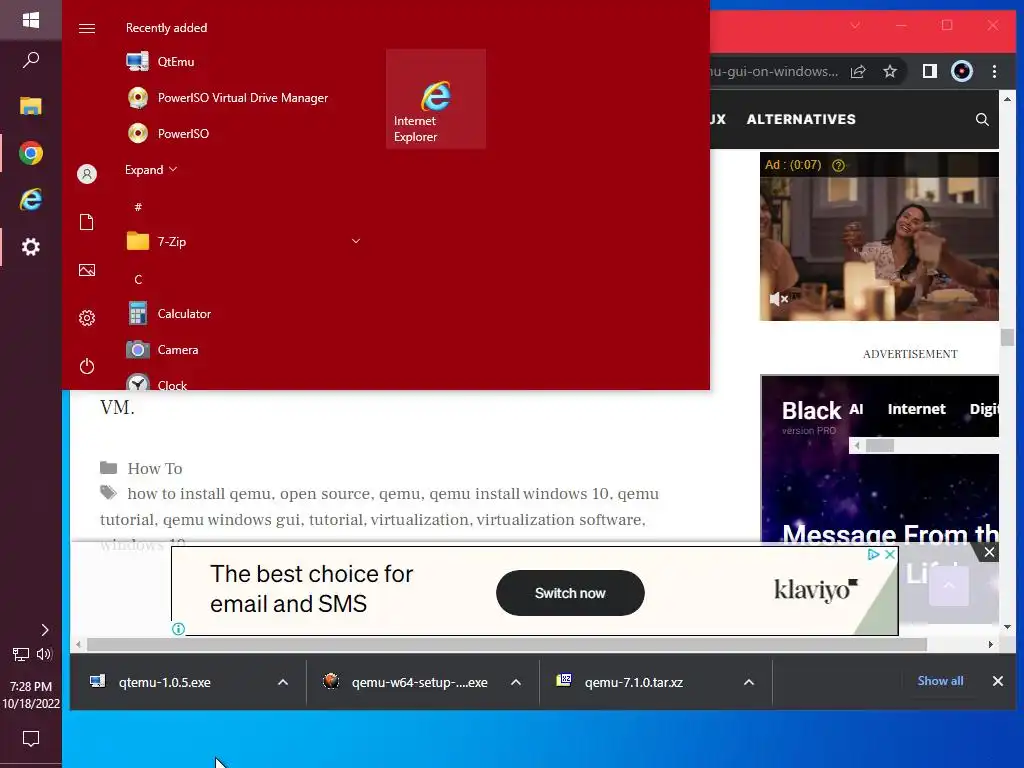Toggle Chrome side panel icon

point(930,72)
